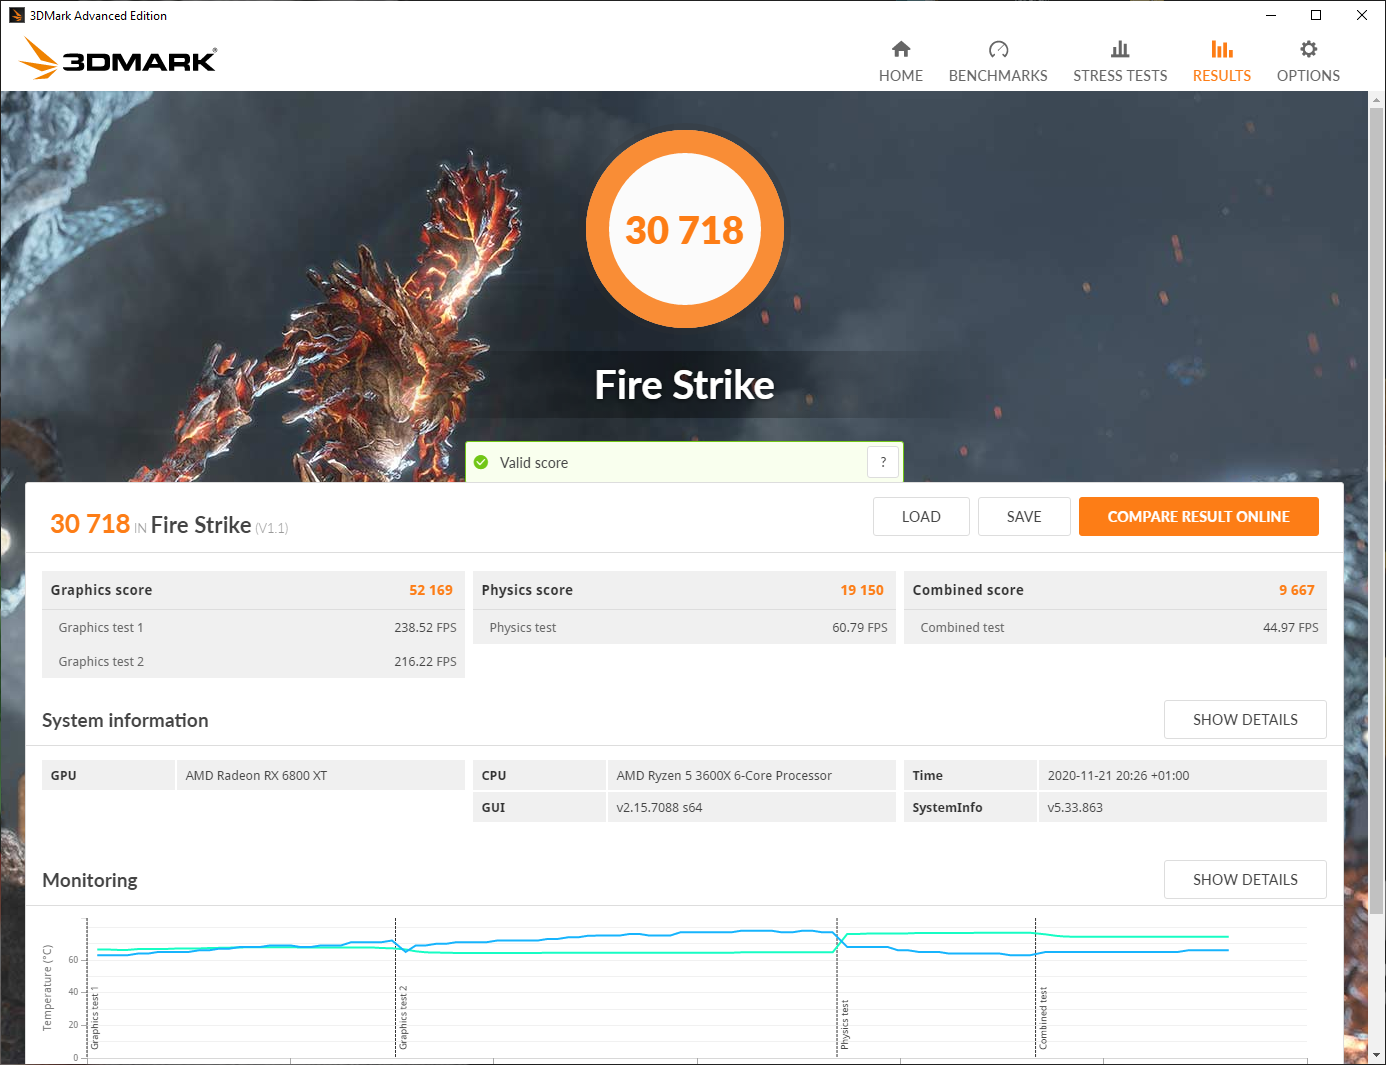The height and width of the screenshot is (1065, 1386).
Task: Click the 30 718 score in results header
Action: click(x=90, y=524)
